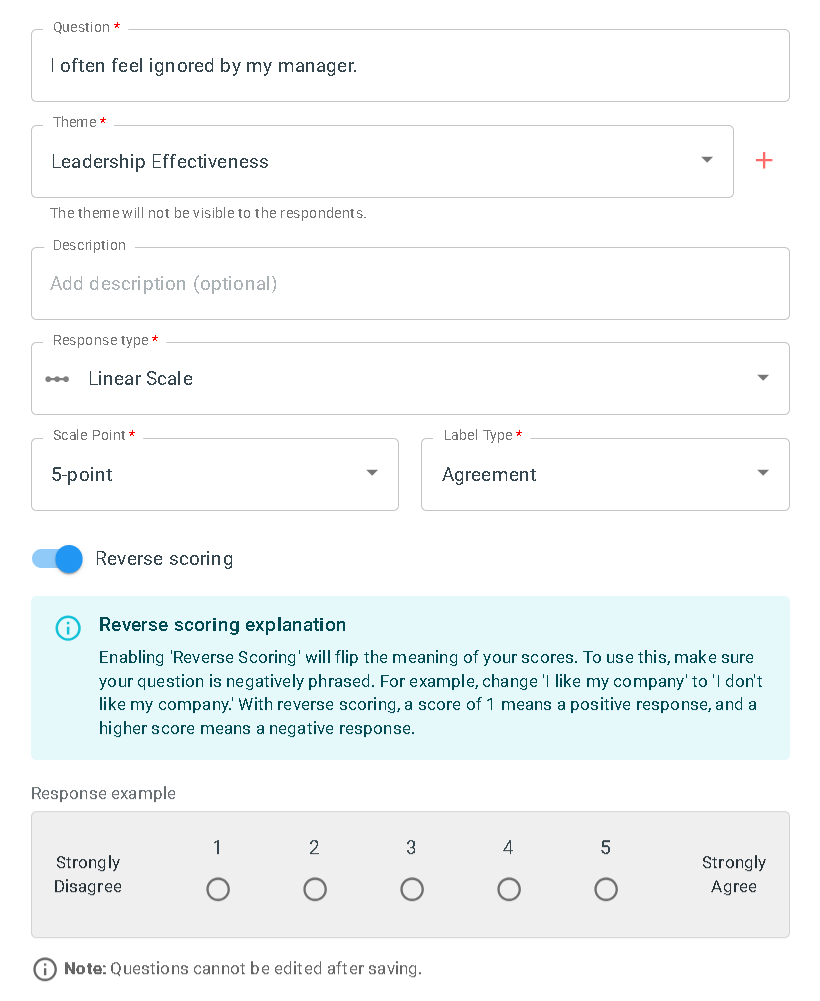Click the Label Type dropdown arrow

[x=762, y=474]
